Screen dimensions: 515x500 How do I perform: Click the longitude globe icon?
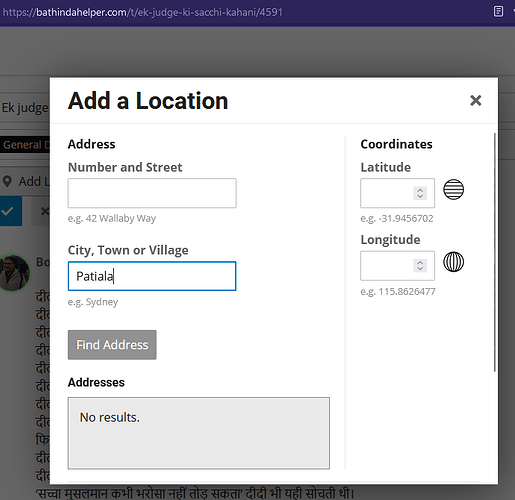click(453, 262)
